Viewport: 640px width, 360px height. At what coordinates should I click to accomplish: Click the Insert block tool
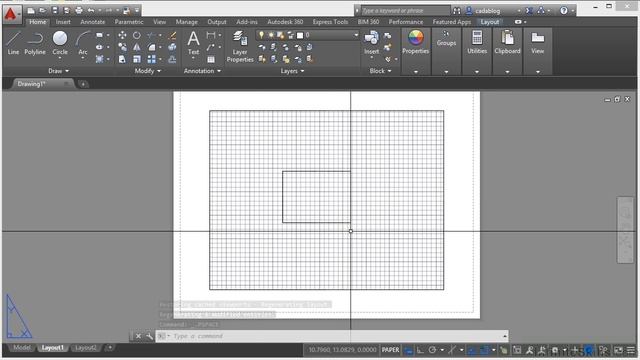coord(371,43)
